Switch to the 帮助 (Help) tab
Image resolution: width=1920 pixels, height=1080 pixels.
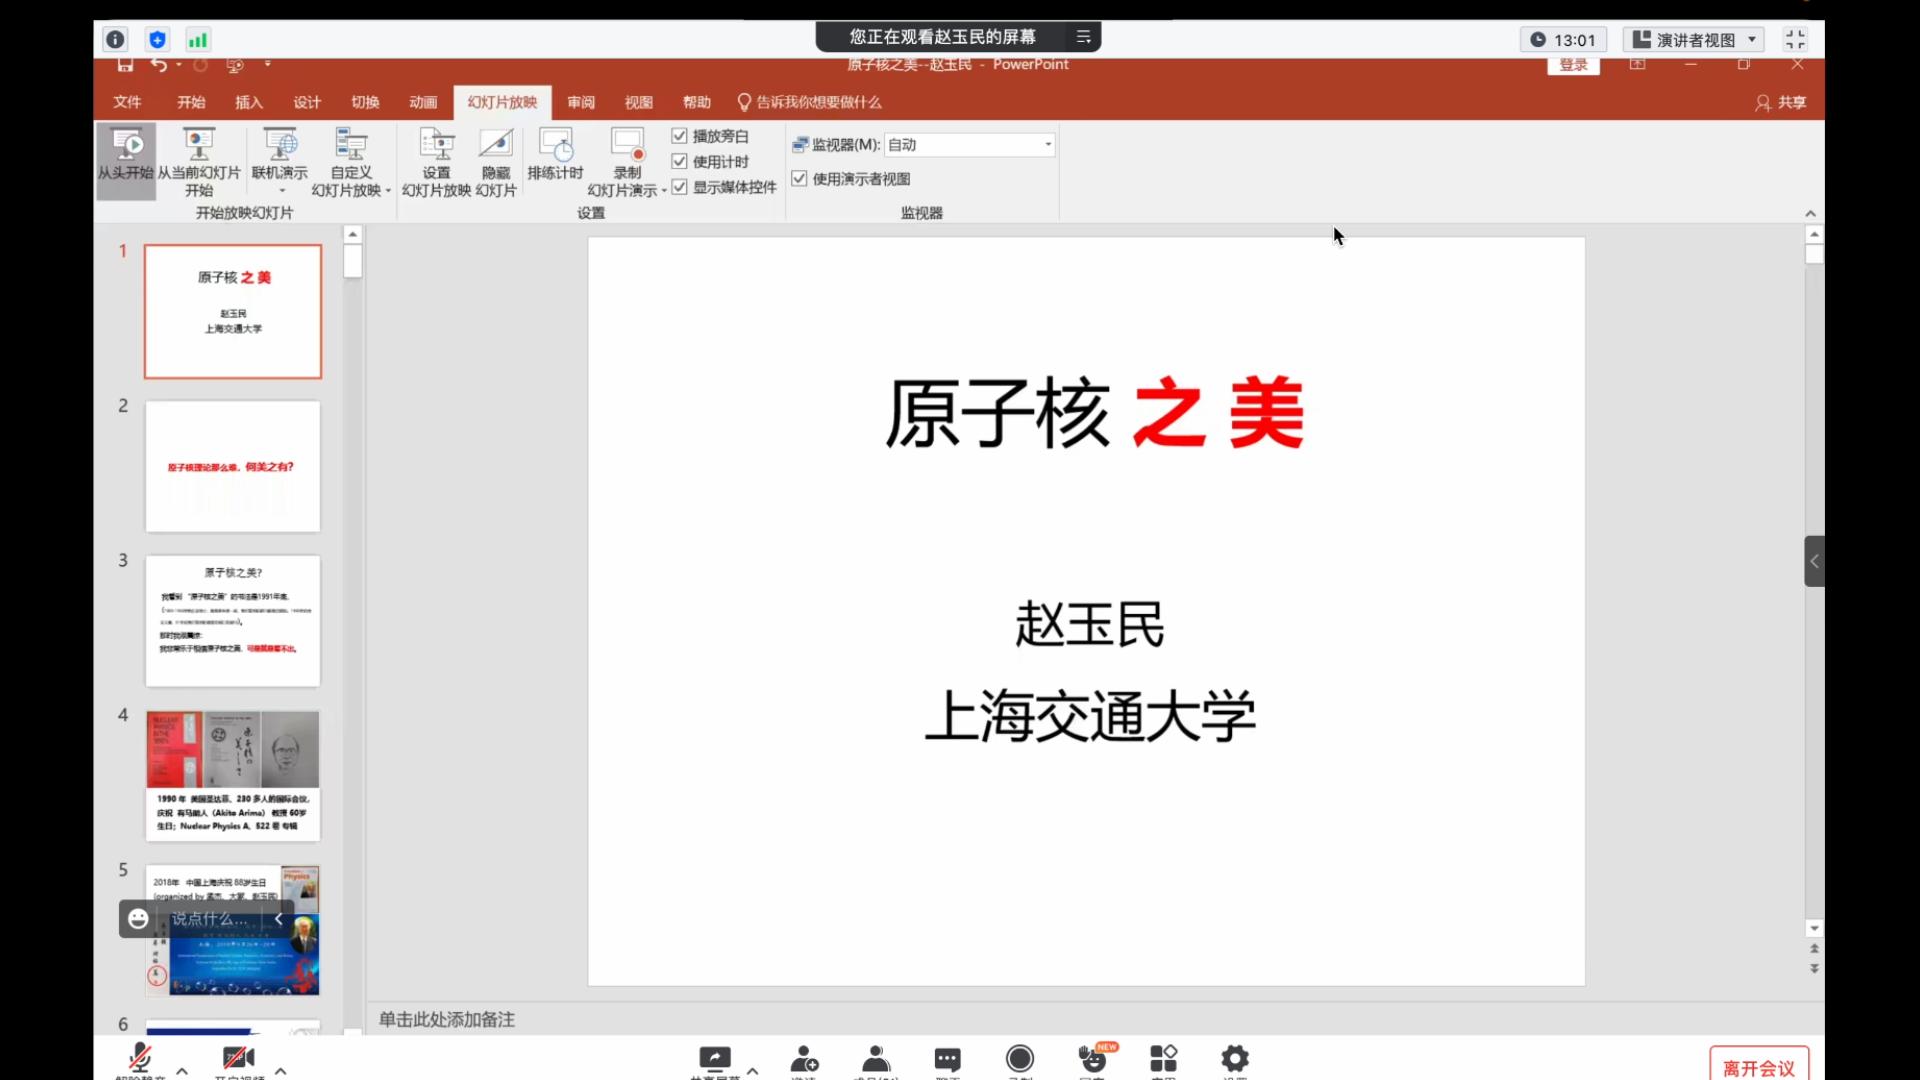(x=697, y=102)
